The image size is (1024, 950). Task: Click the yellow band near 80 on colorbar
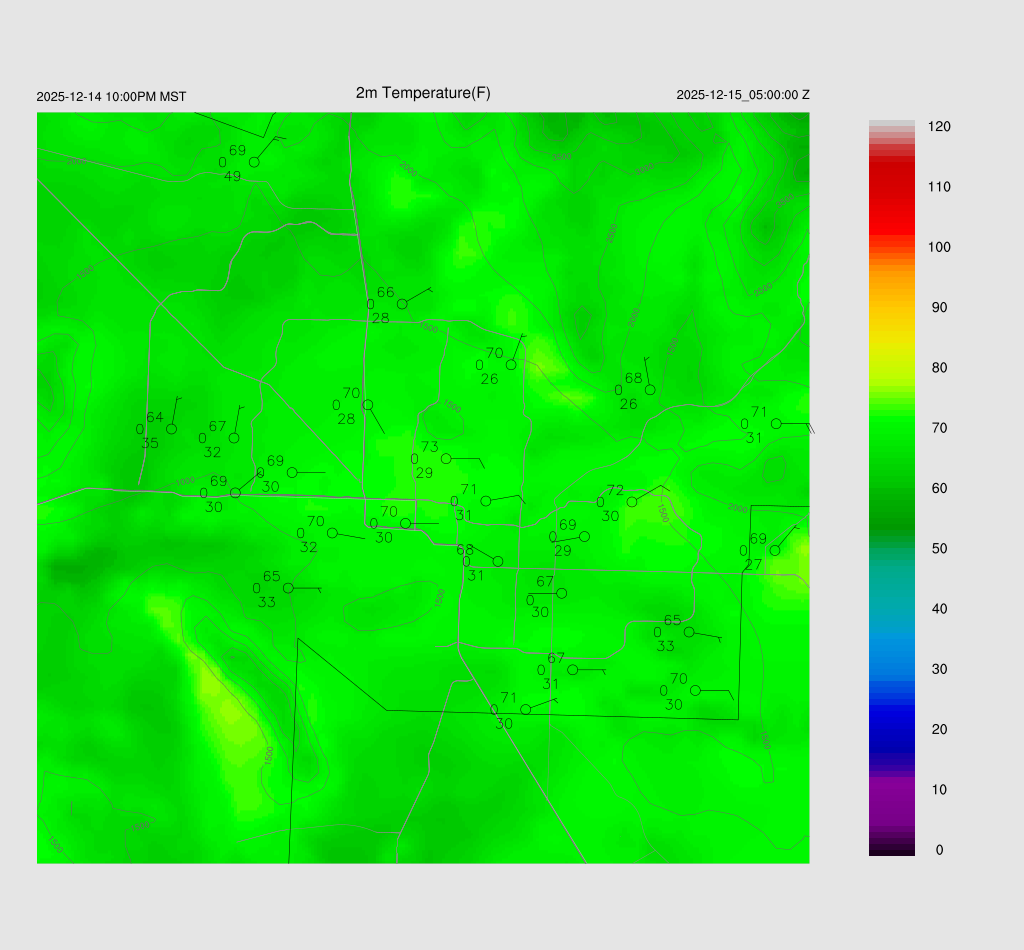coord(891,368)
